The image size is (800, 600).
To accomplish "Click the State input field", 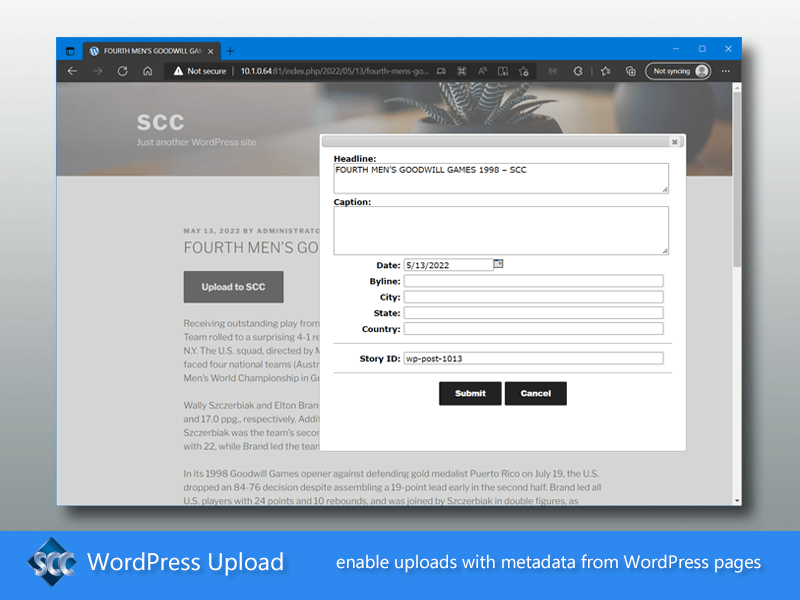I will pyautogui.click(x=534, y=313).
